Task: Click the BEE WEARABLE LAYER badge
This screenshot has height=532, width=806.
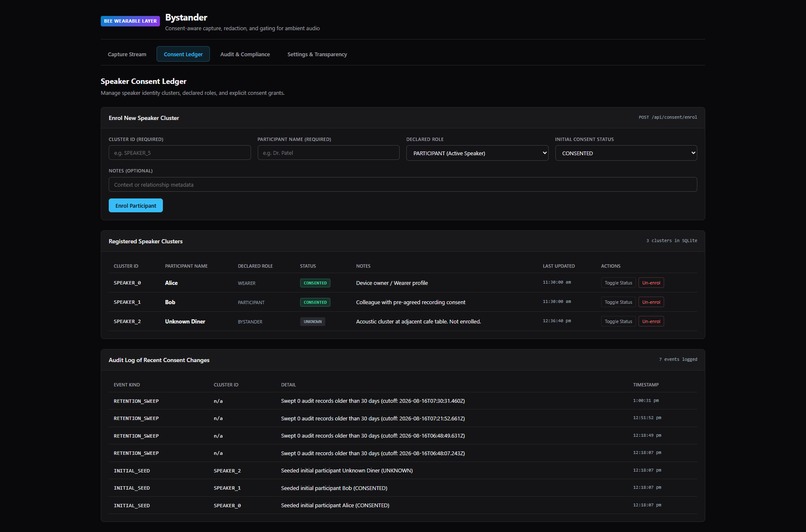Action: (x=131, y=21)
